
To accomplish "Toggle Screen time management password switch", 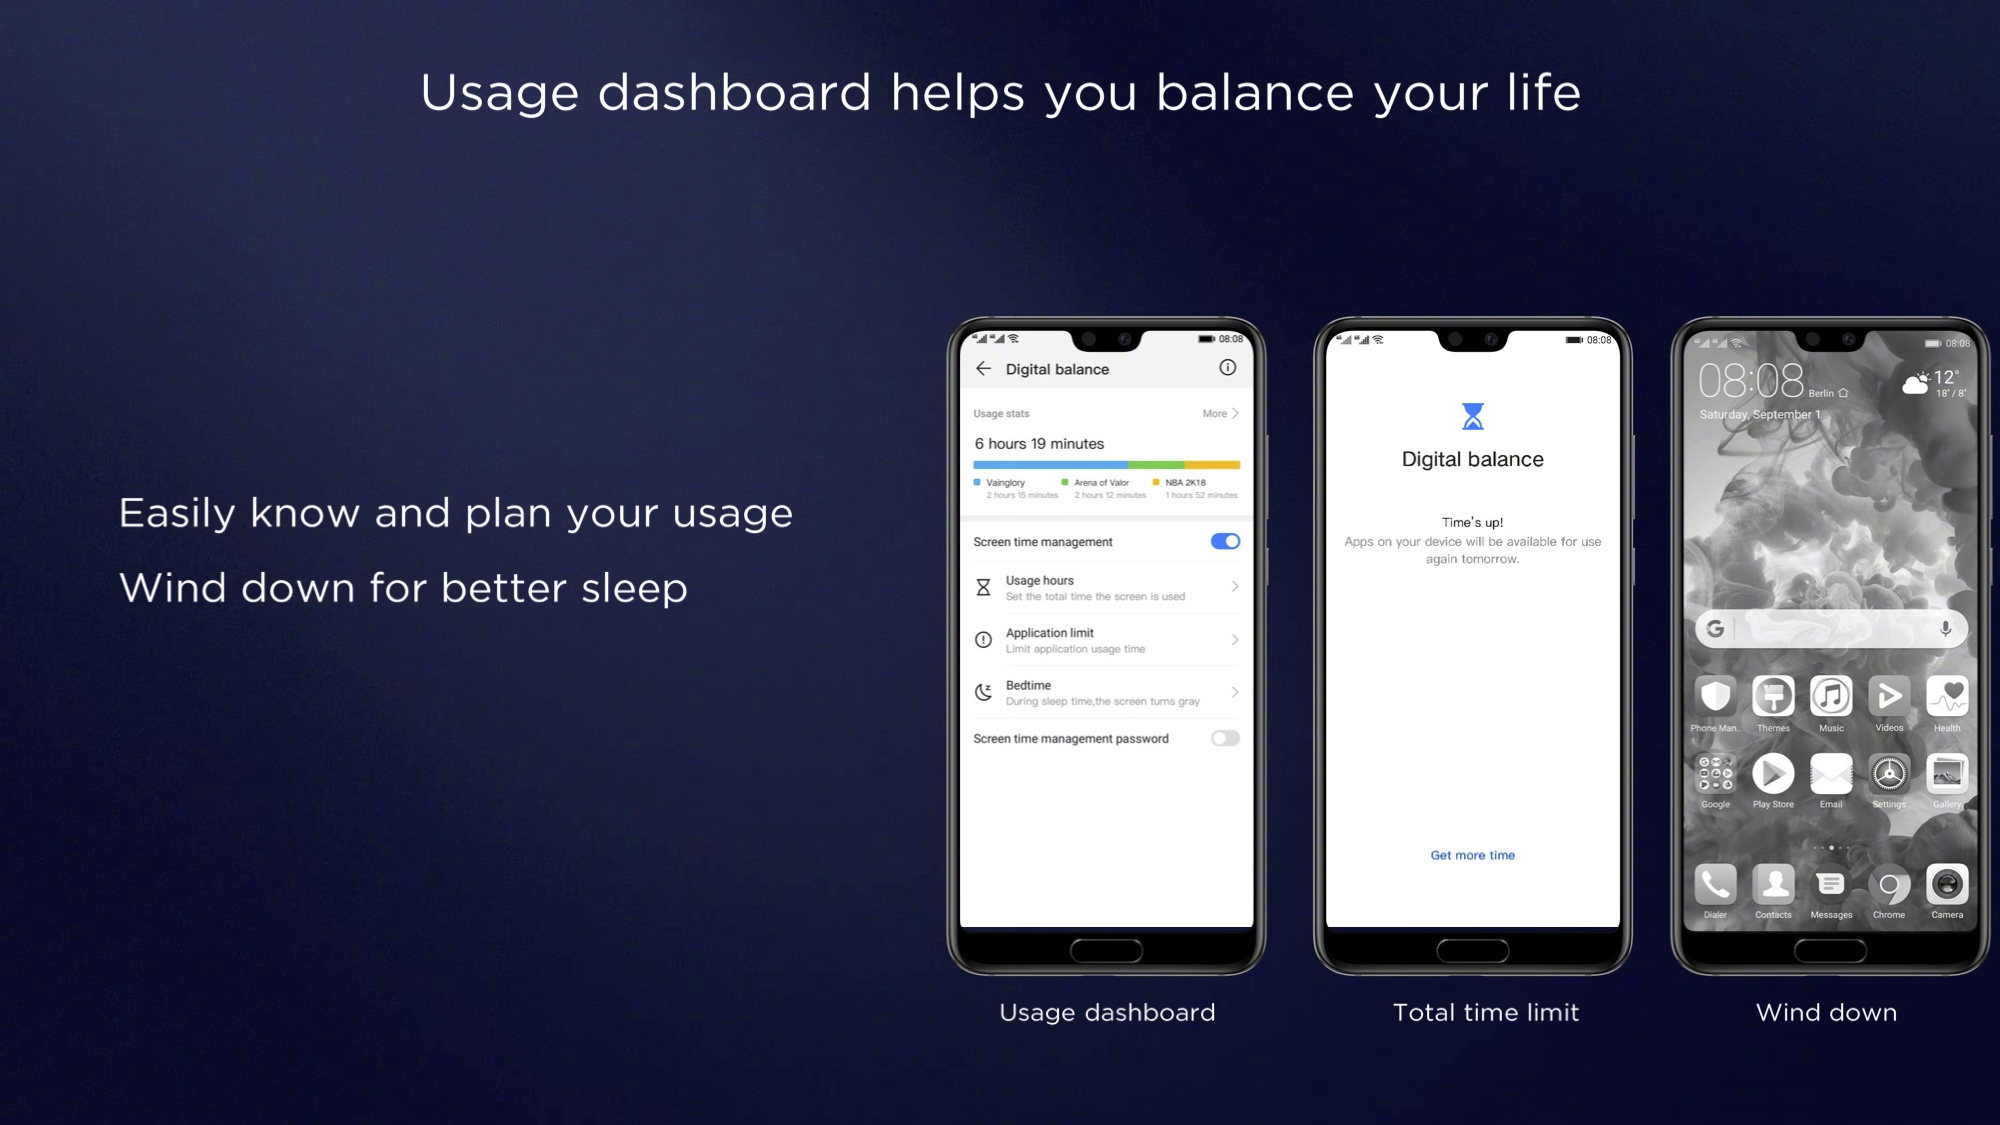I will click(x=1223, y=738).
